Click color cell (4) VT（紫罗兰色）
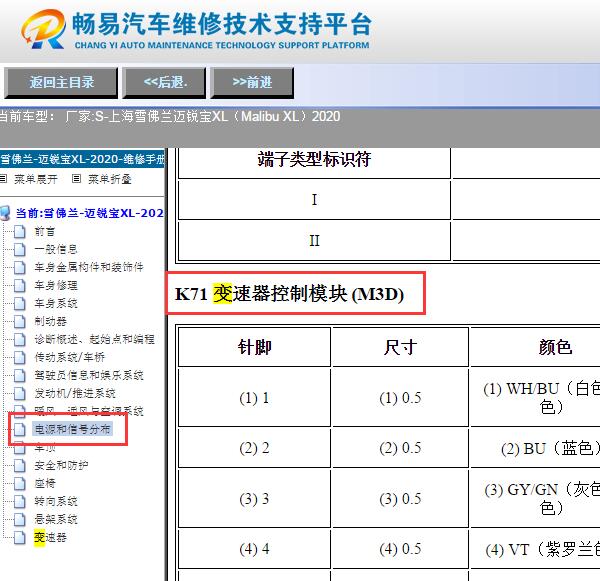This screenshot has height=581, width=600. 536,549
